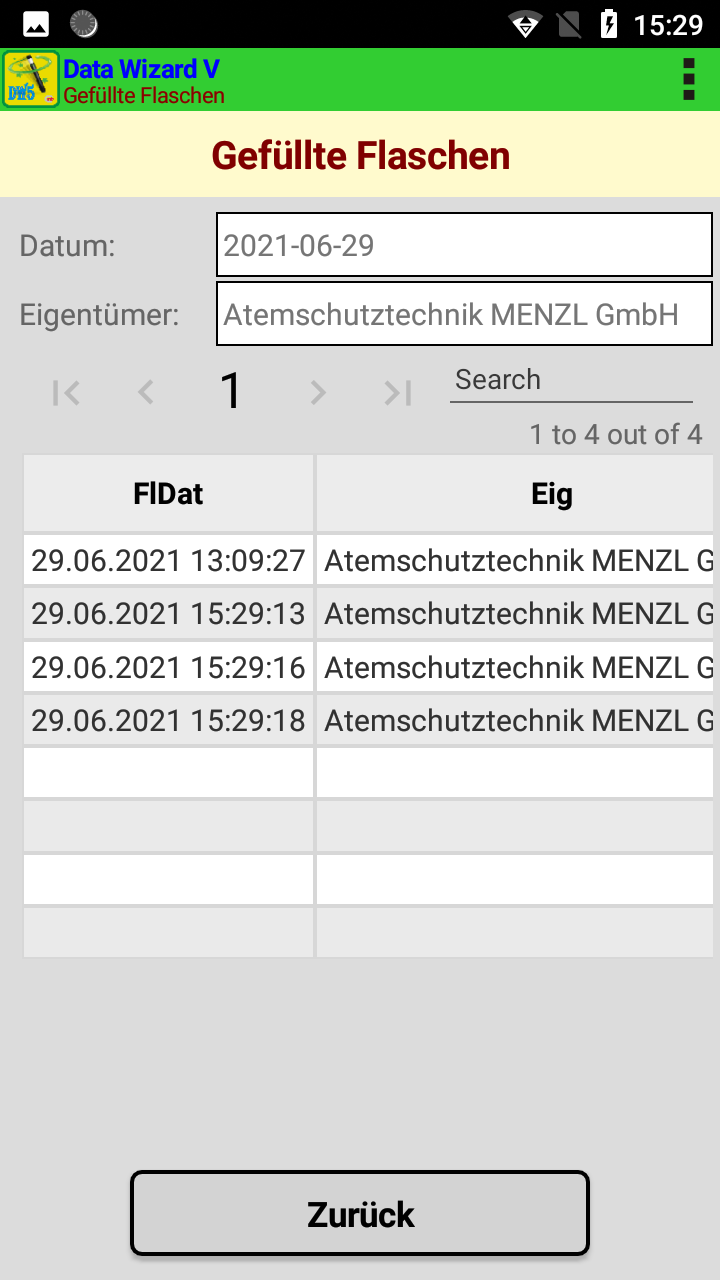Tap the Data Wizard V app icon
The height and width of the screenshot is (1280, 720).
pyautogui.click(x=31, y=79)
